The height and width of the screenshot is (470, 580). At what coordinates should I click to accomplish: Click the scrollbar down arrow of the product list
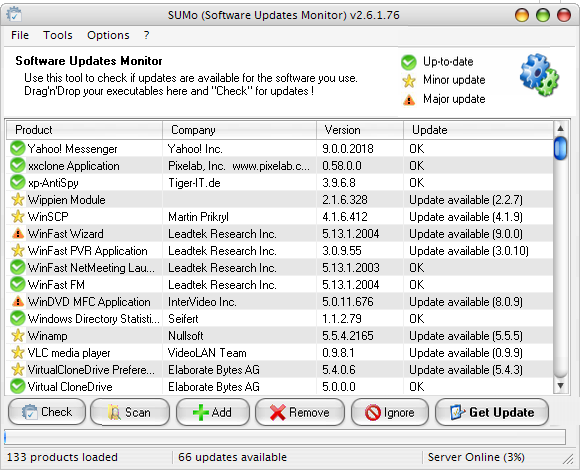coord(560,386)
